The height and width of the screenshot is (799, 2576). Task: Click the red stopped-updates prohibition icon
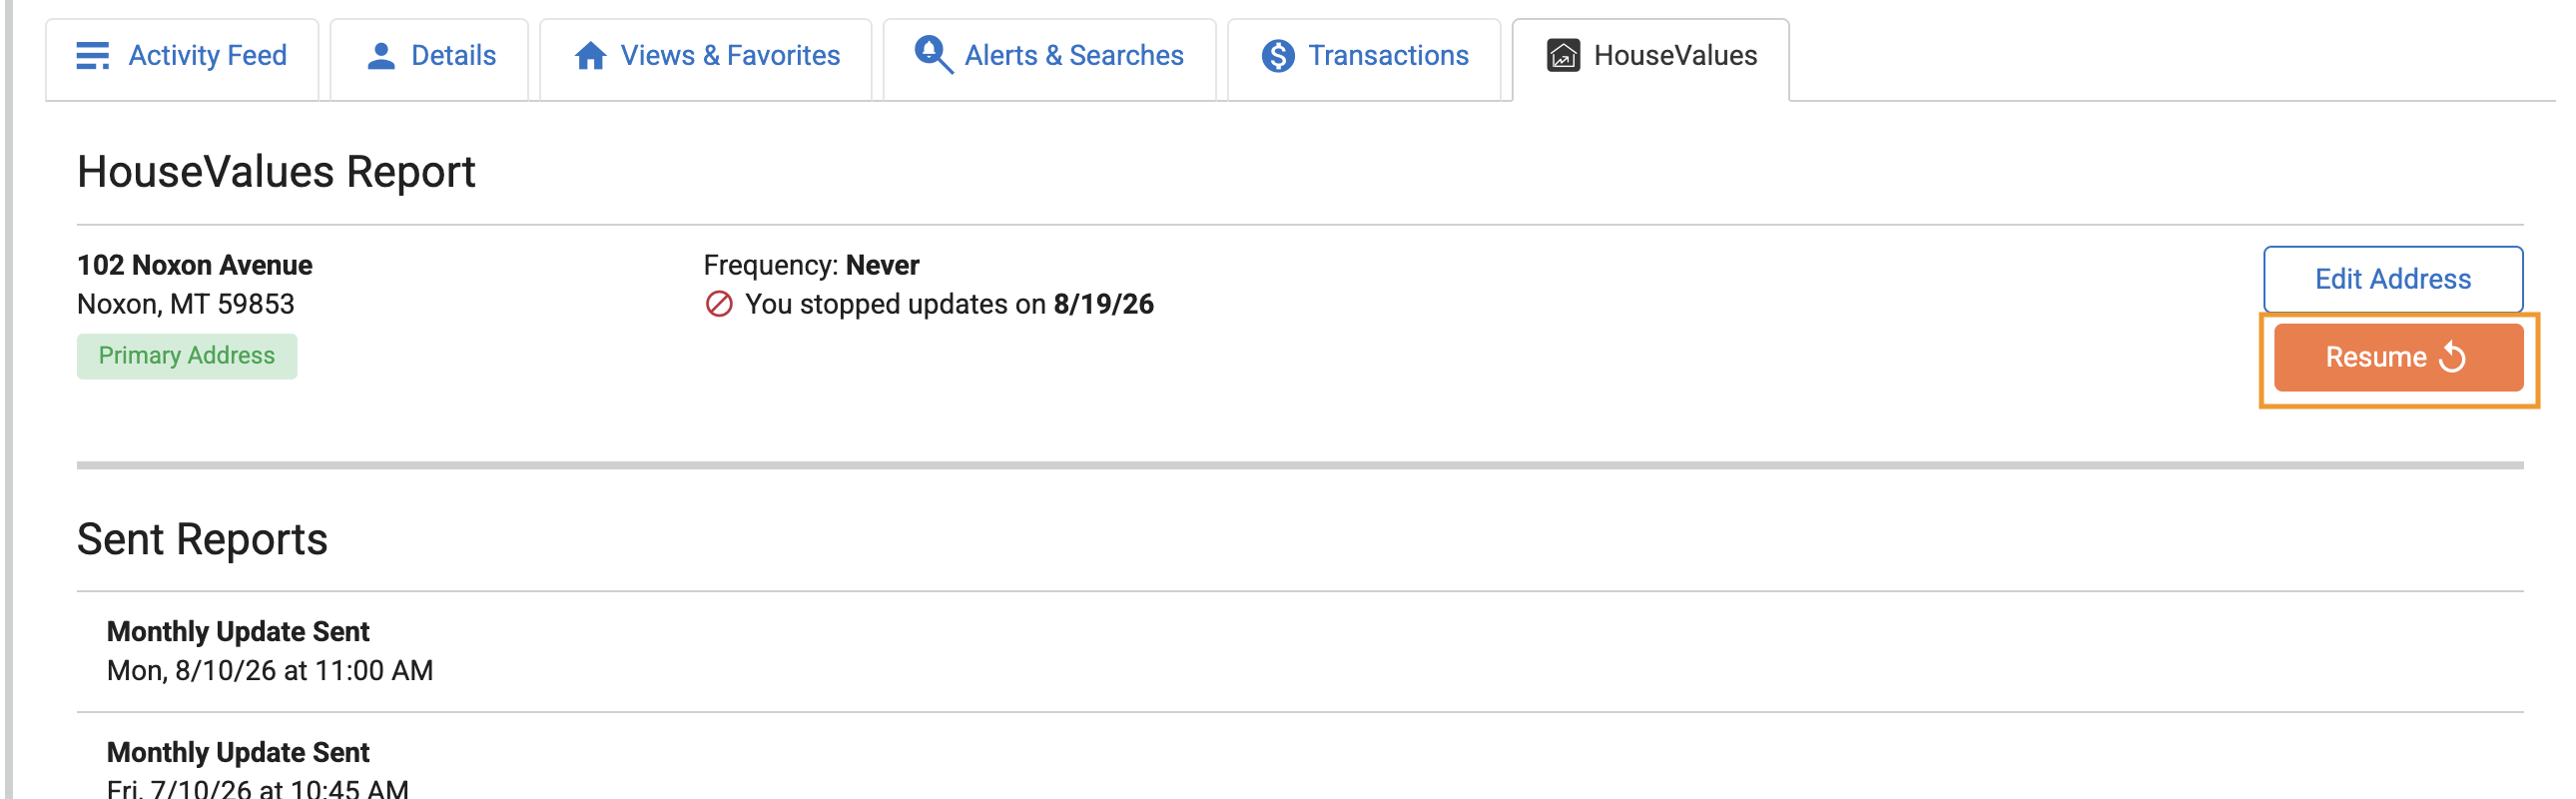pyautogui.click(x=719, y=304)
